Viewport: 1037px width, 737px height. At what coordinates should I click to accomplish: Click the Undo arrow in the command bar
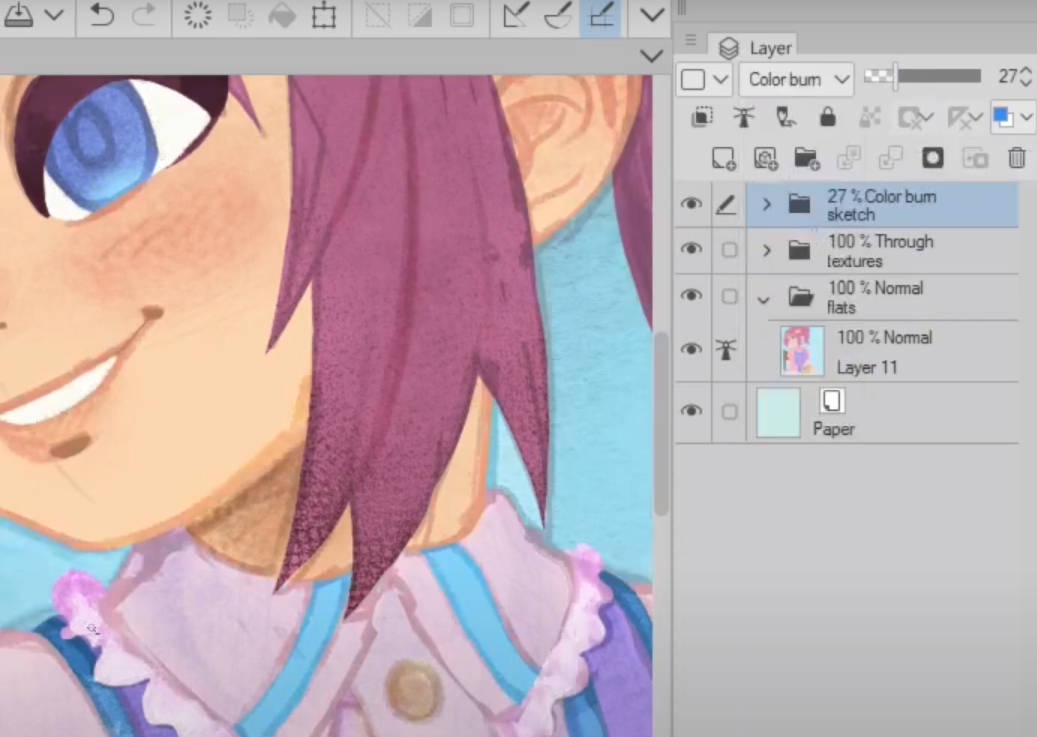[102, 16]
